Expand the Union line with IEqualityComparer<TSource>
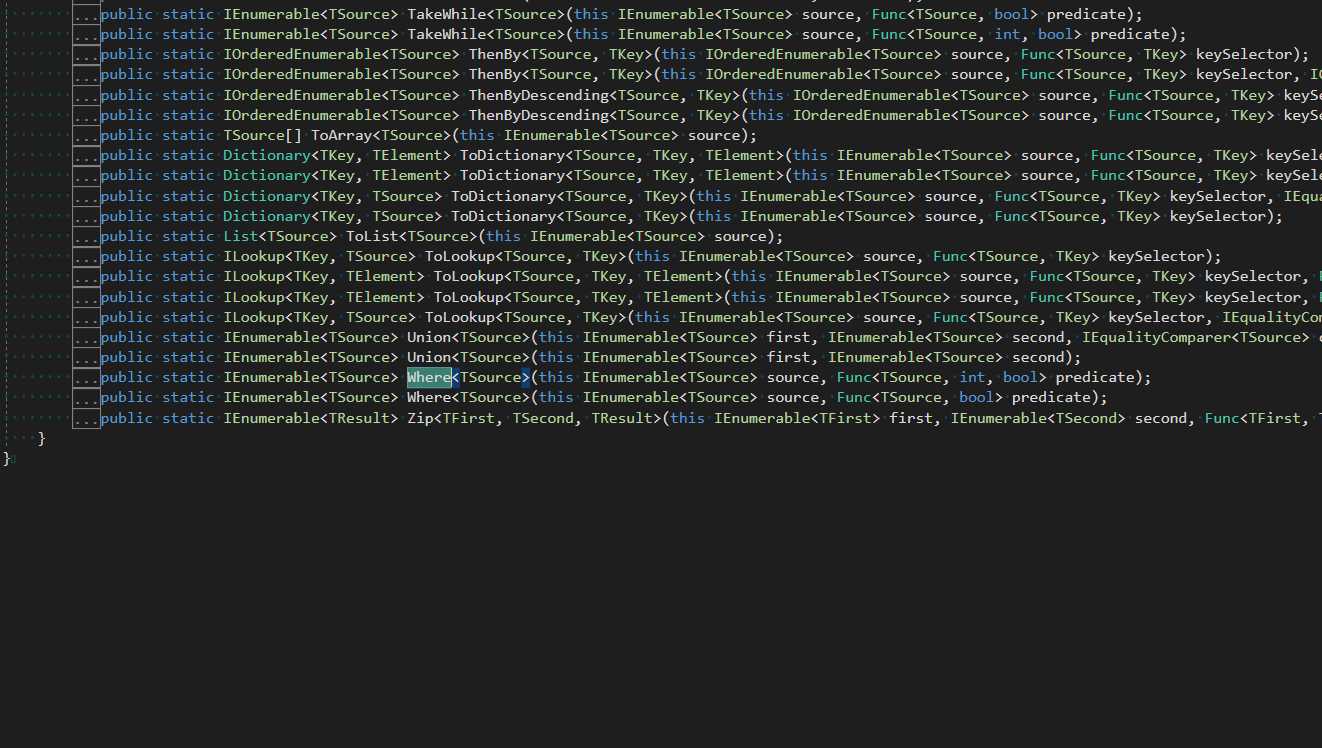 click(x=86, y=338)
